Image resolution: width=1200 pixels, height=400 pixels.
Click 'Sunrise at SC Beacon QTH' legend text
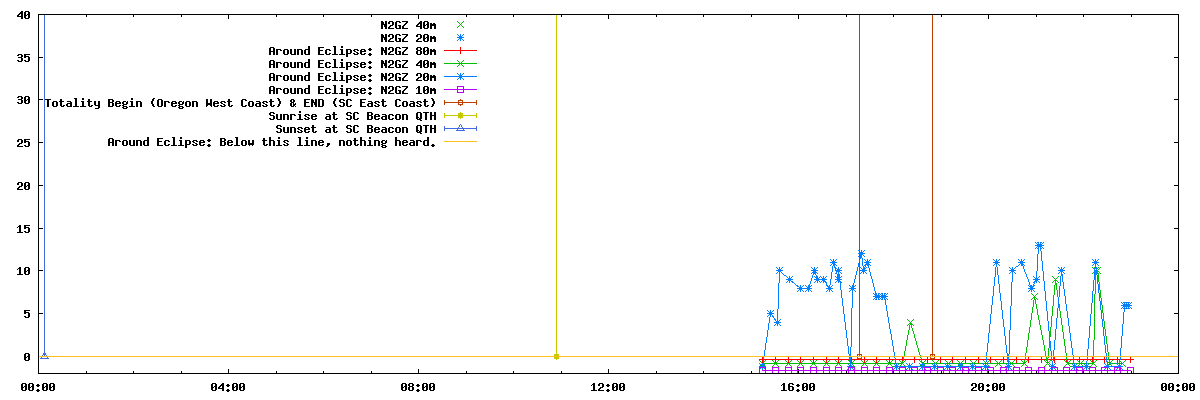coord(352,116)
